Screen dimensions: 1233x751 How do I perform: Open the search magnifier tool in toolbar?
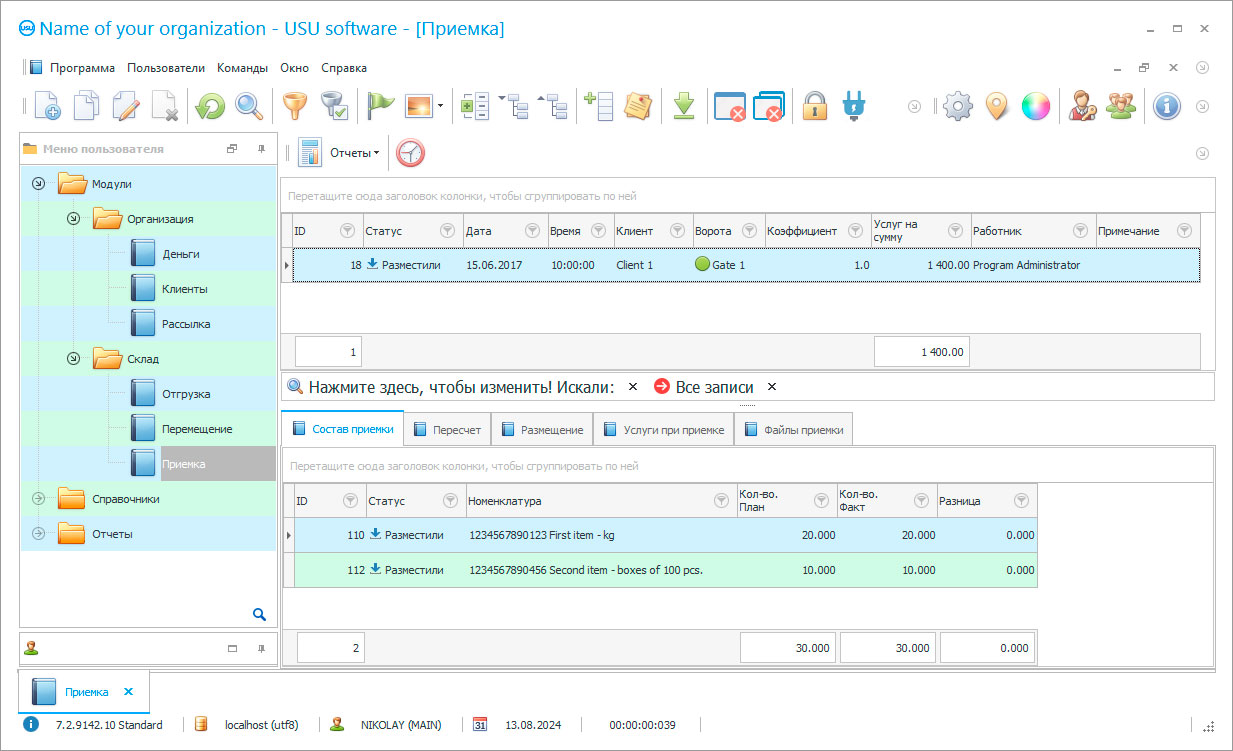point(249,106)
